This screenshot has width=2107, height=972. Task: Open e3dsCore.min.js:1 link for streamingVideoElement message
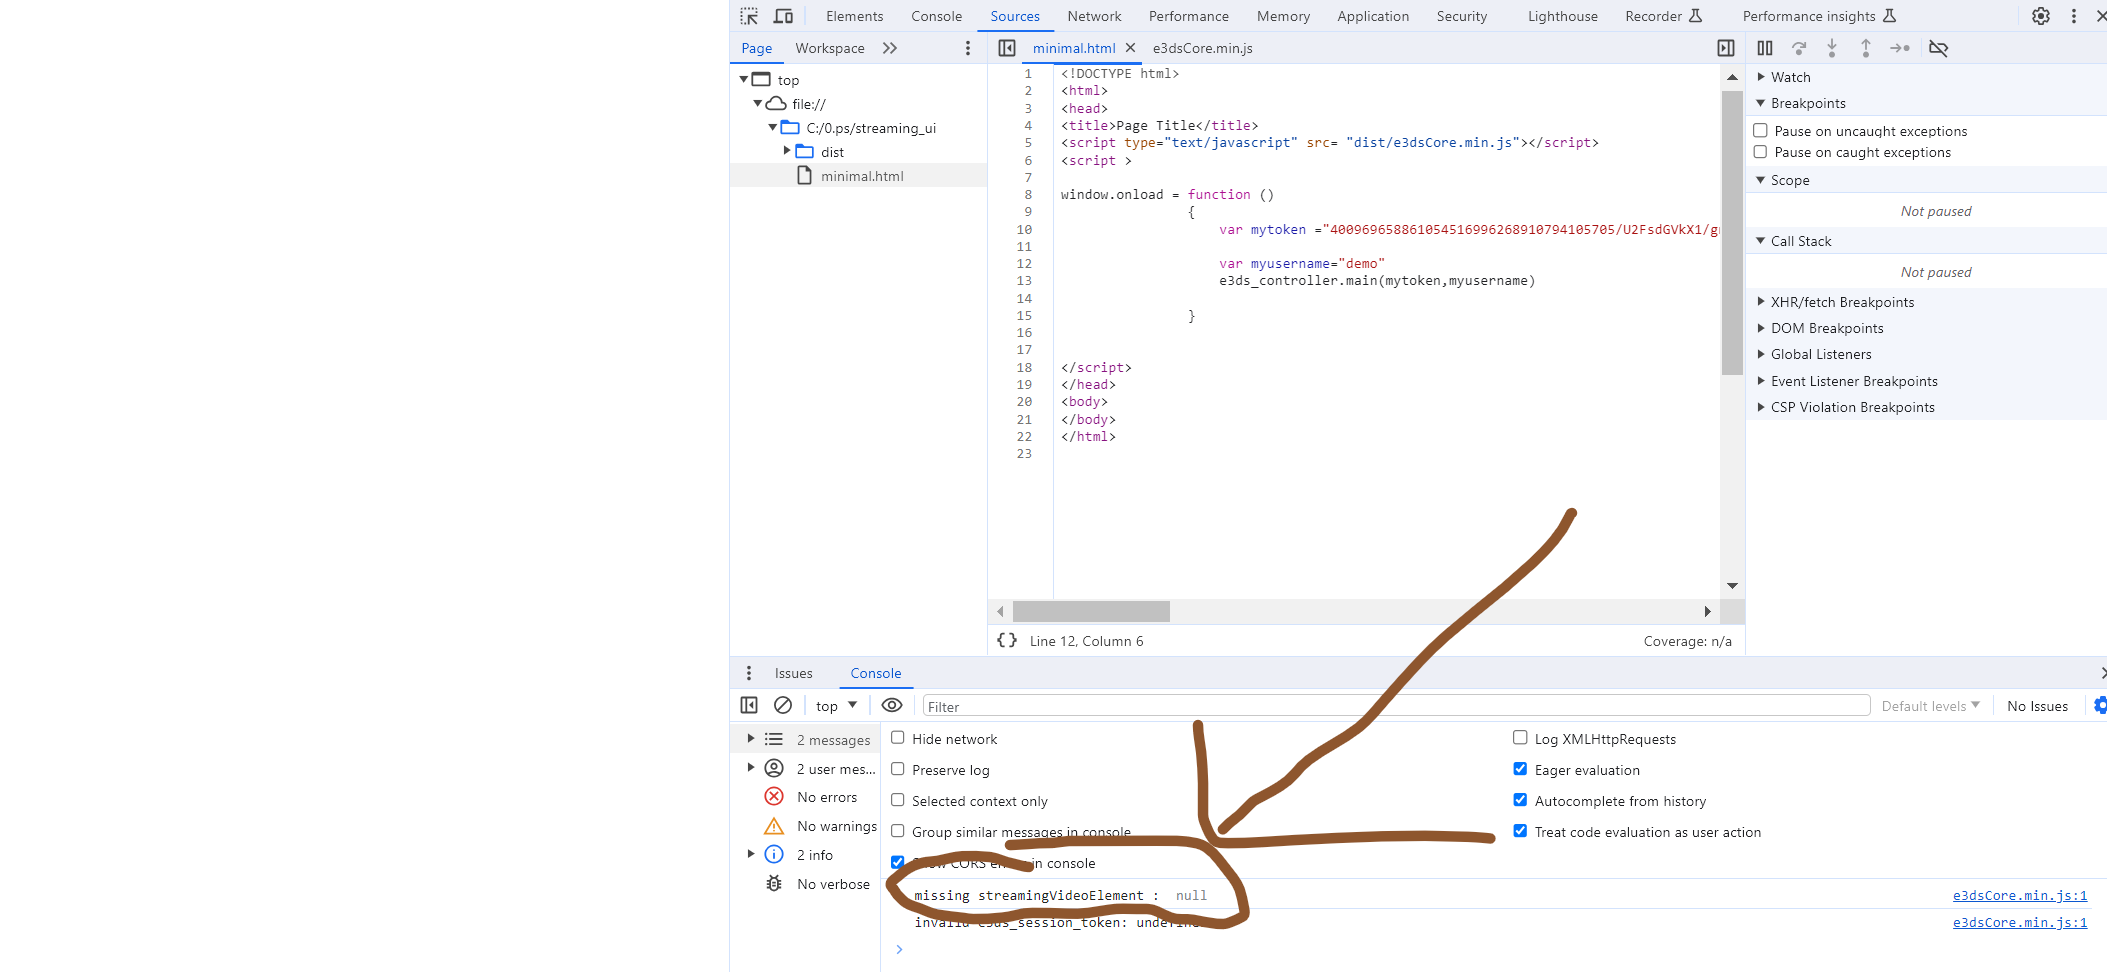point(2020,895)
